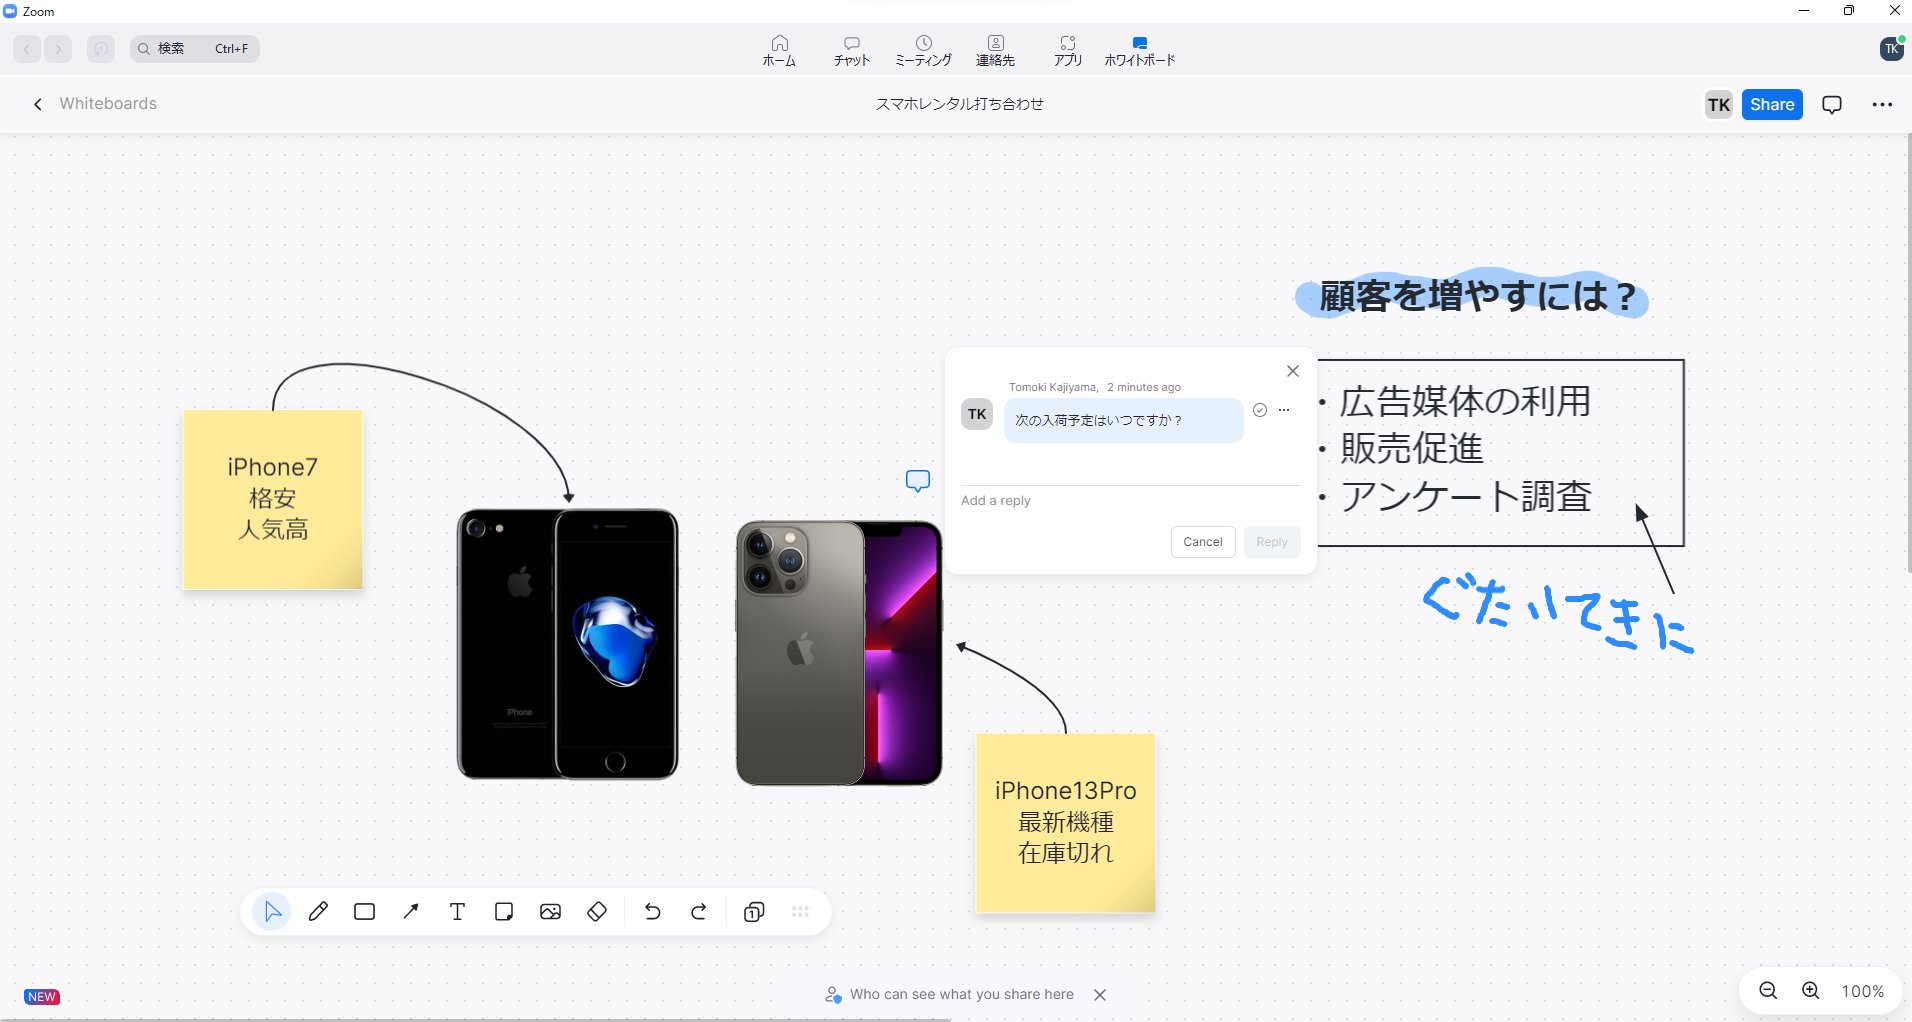Zoom in the whiteboard
This screenshot has width=1912, height=1022.
tap(1811, 991)
